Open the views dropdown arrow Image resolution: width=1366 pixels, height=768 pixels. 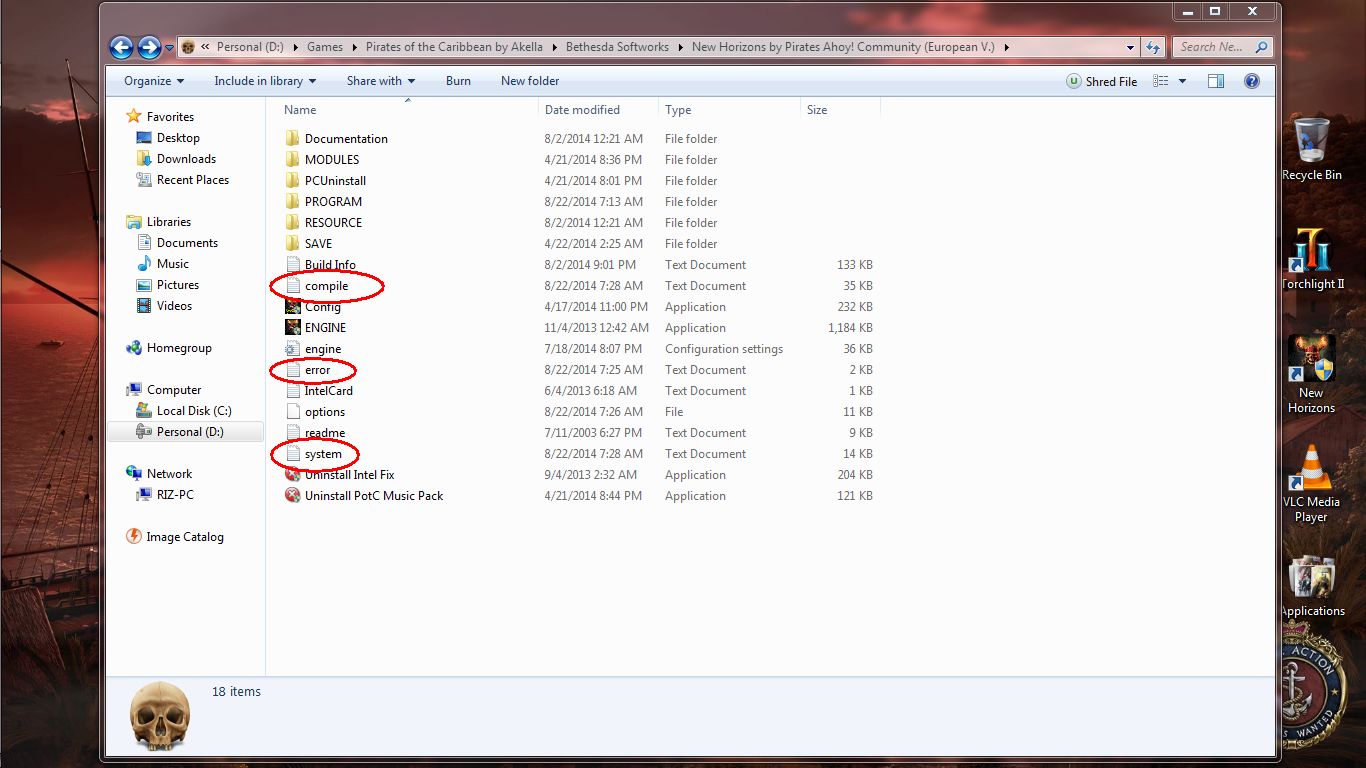coord(1182,81)
